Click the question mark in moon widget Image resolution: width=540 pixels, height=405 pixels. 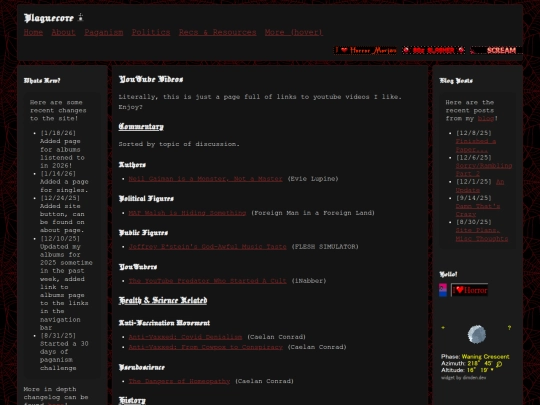pos(509,328)
